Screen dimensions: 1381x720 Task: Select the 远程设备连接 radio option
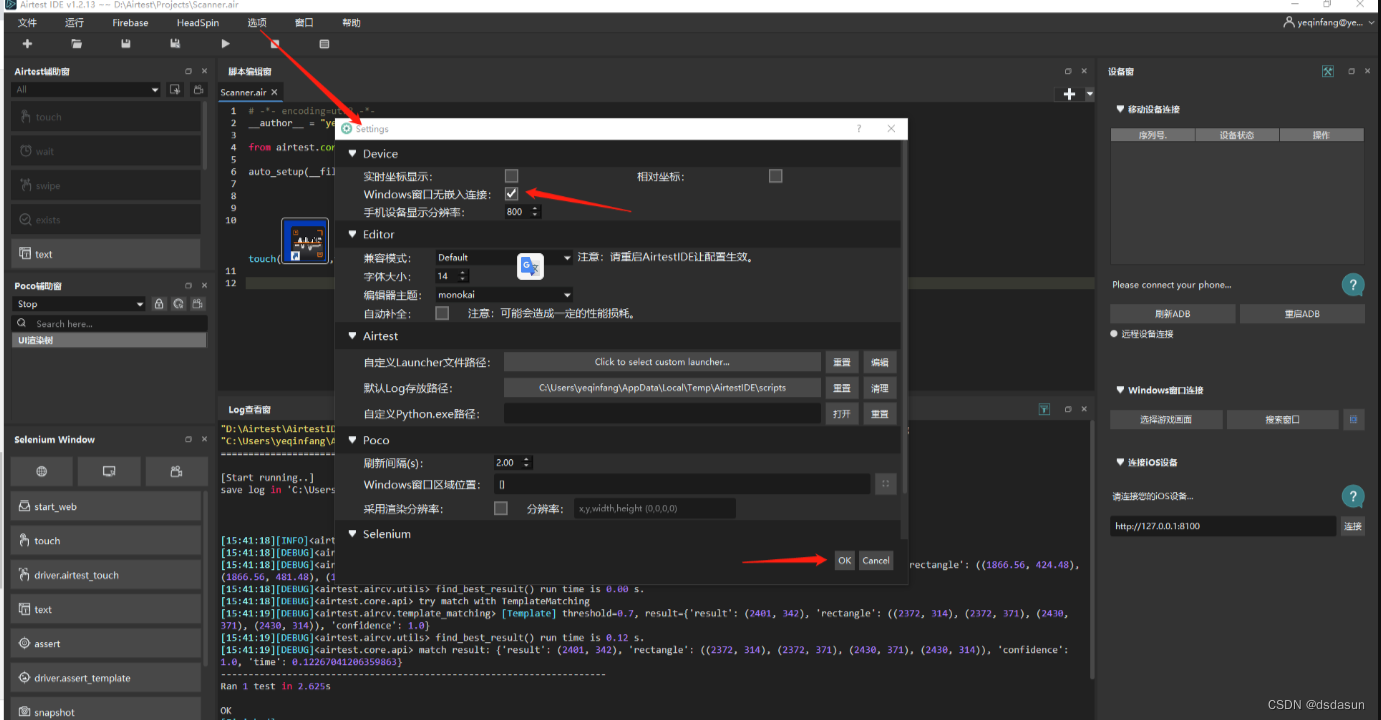click(1114, 334)
